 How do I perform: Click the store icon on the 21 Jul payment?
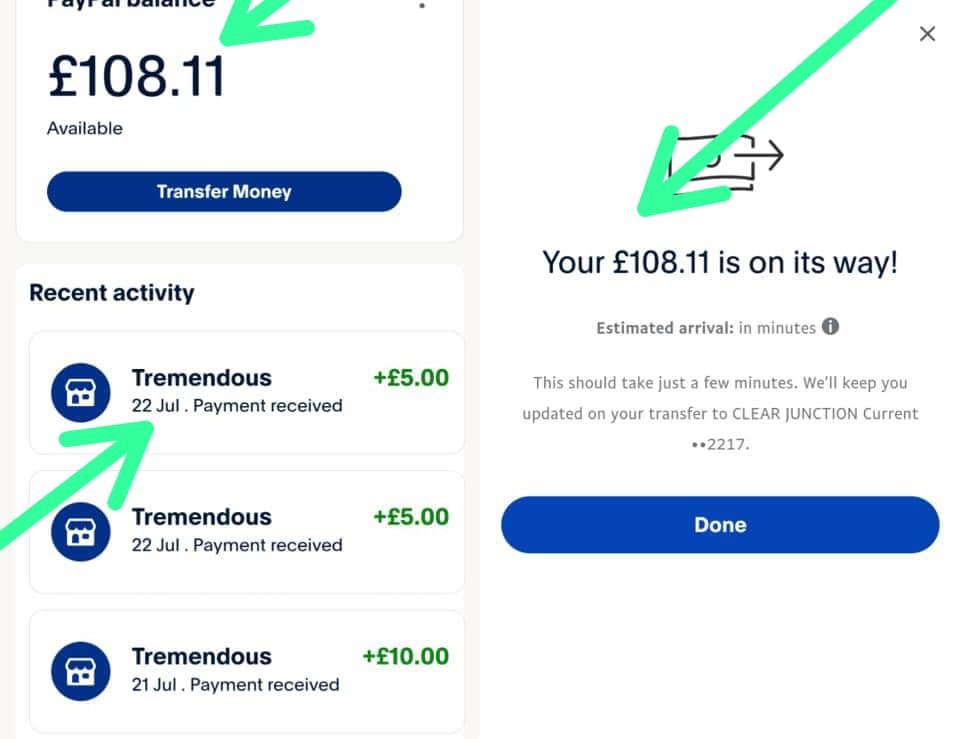80,671
